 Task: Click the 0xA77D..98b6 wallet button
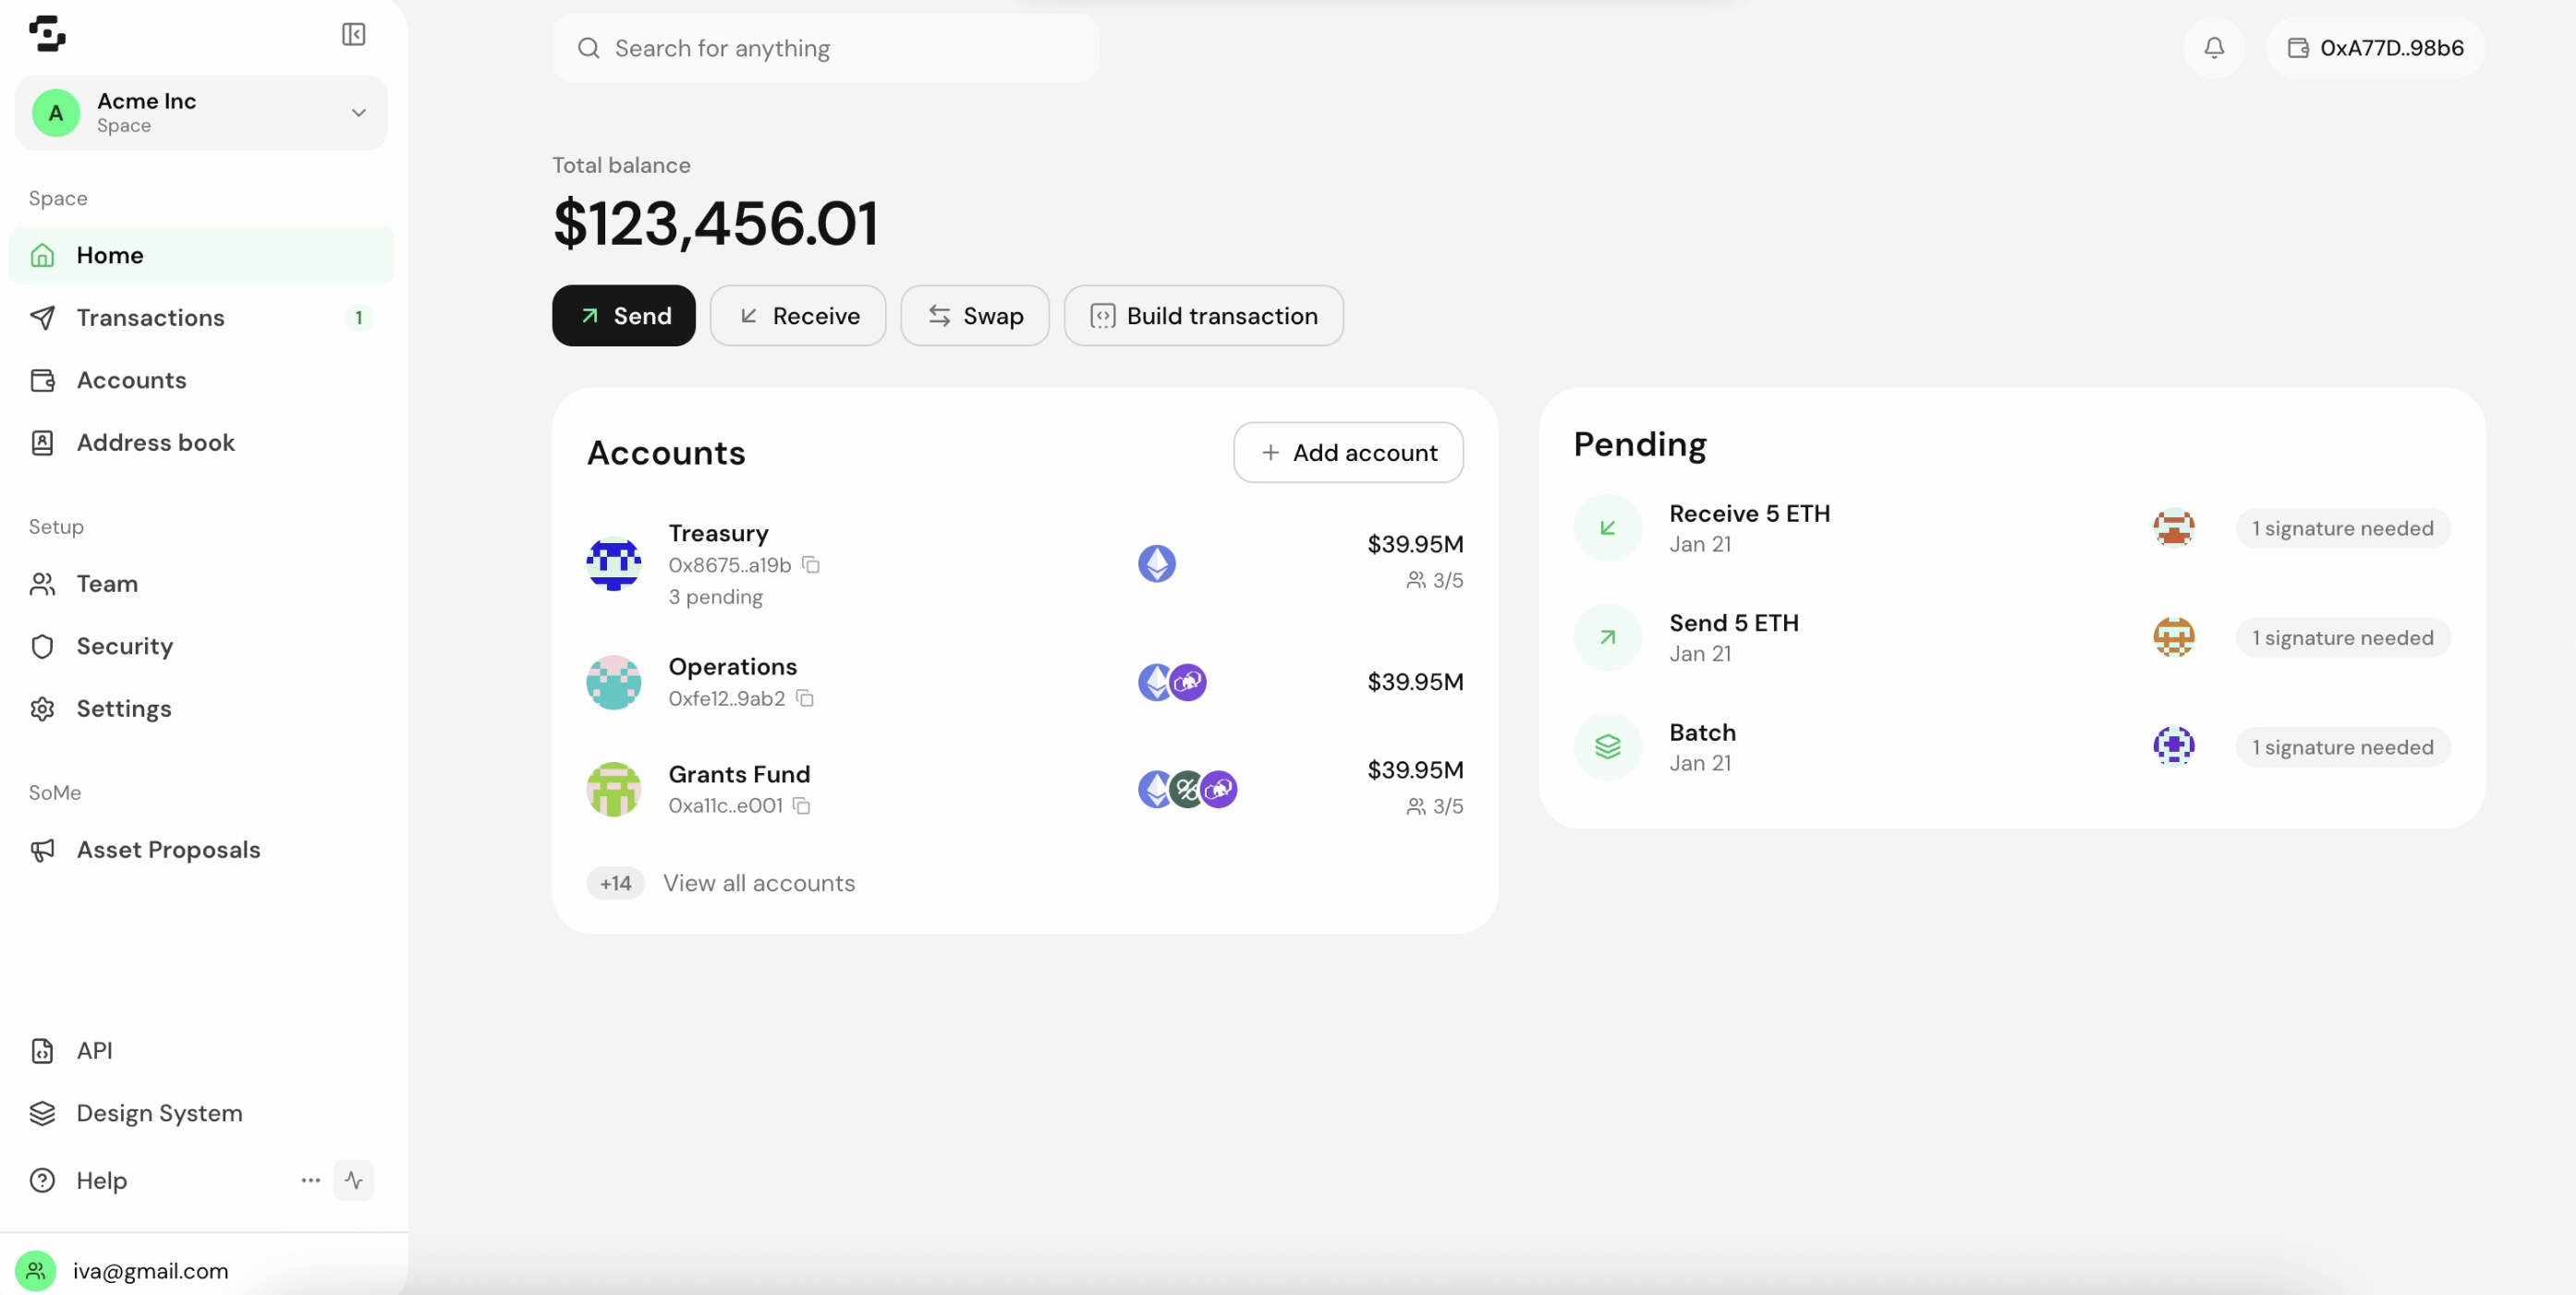2375,48
